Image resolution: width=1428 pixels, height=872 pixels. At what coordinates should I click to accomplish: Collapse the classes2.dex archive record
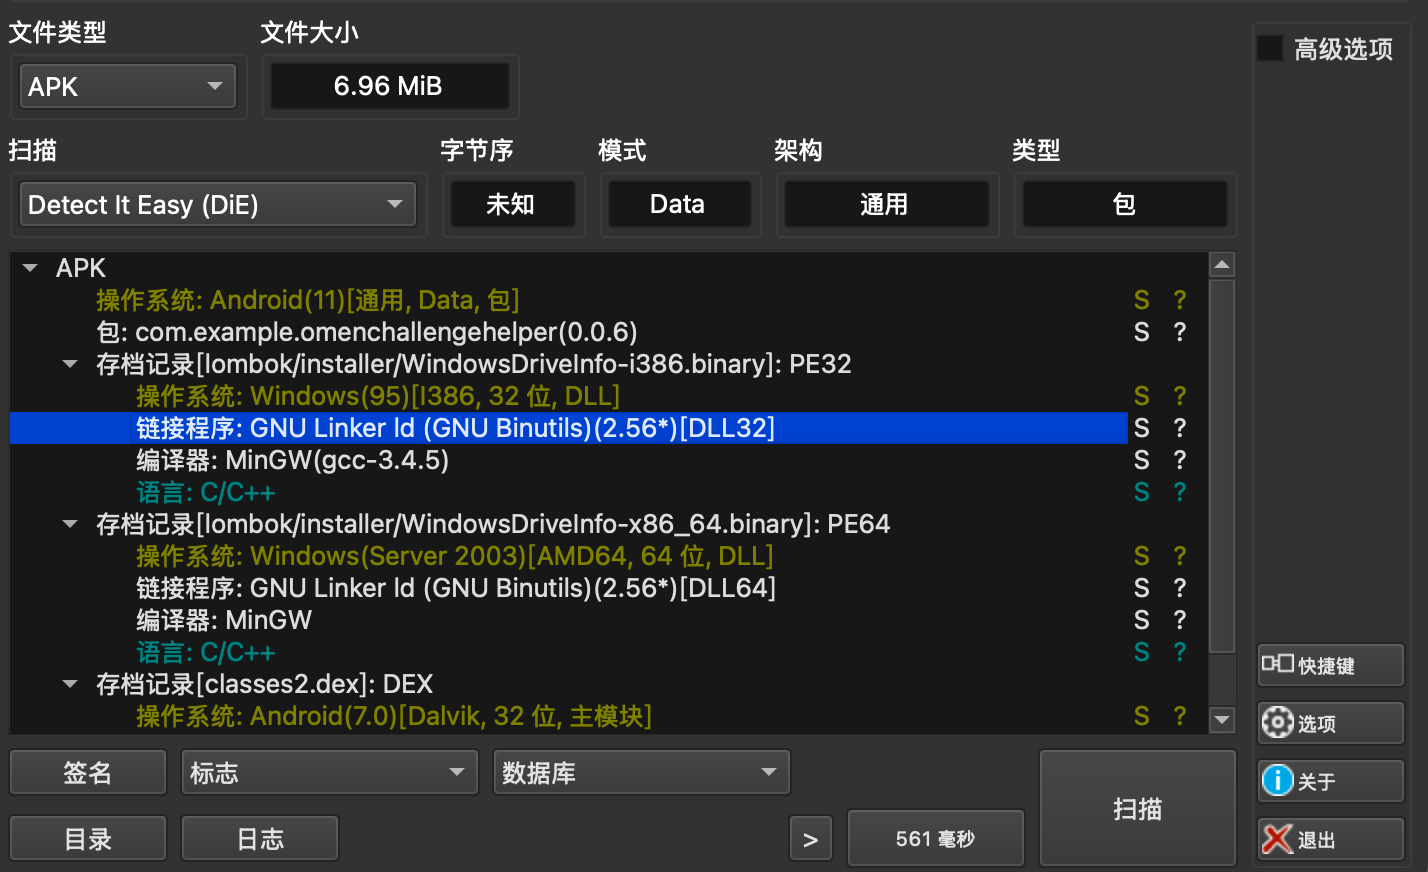(x=70, y=684)
